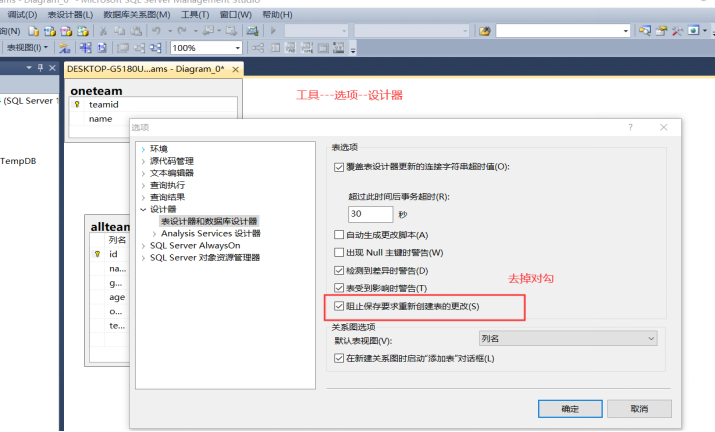
Task: Open the 窗口(W) menu
Action: point(236,15)
